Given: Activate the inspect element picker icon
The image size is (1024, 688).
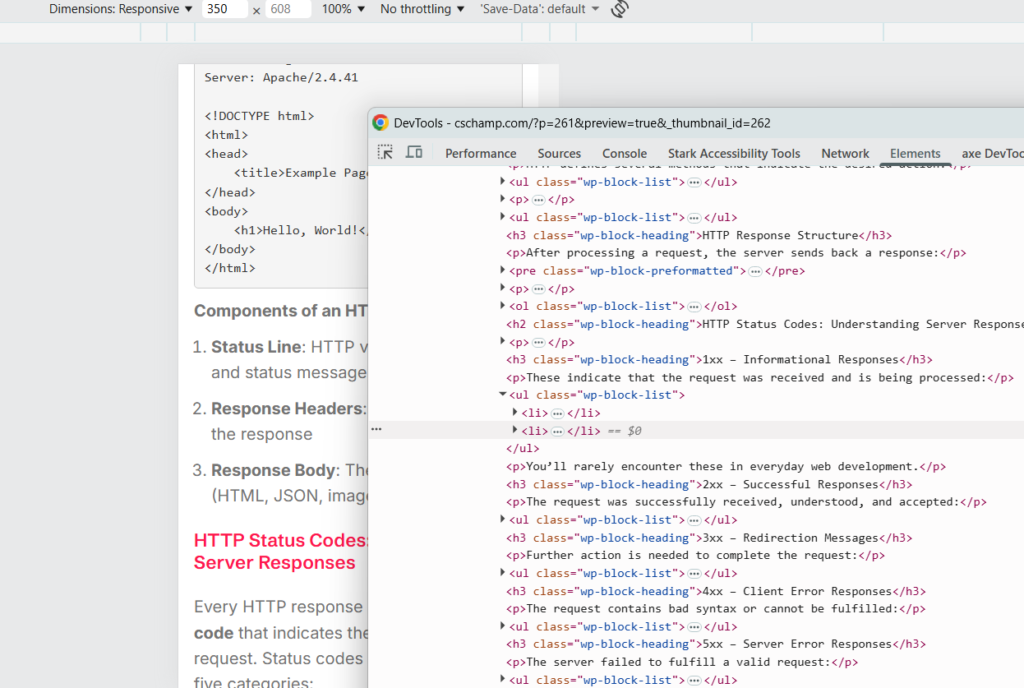Looking at the screenshot, I should pyautogui.click(x=385, y=152).
